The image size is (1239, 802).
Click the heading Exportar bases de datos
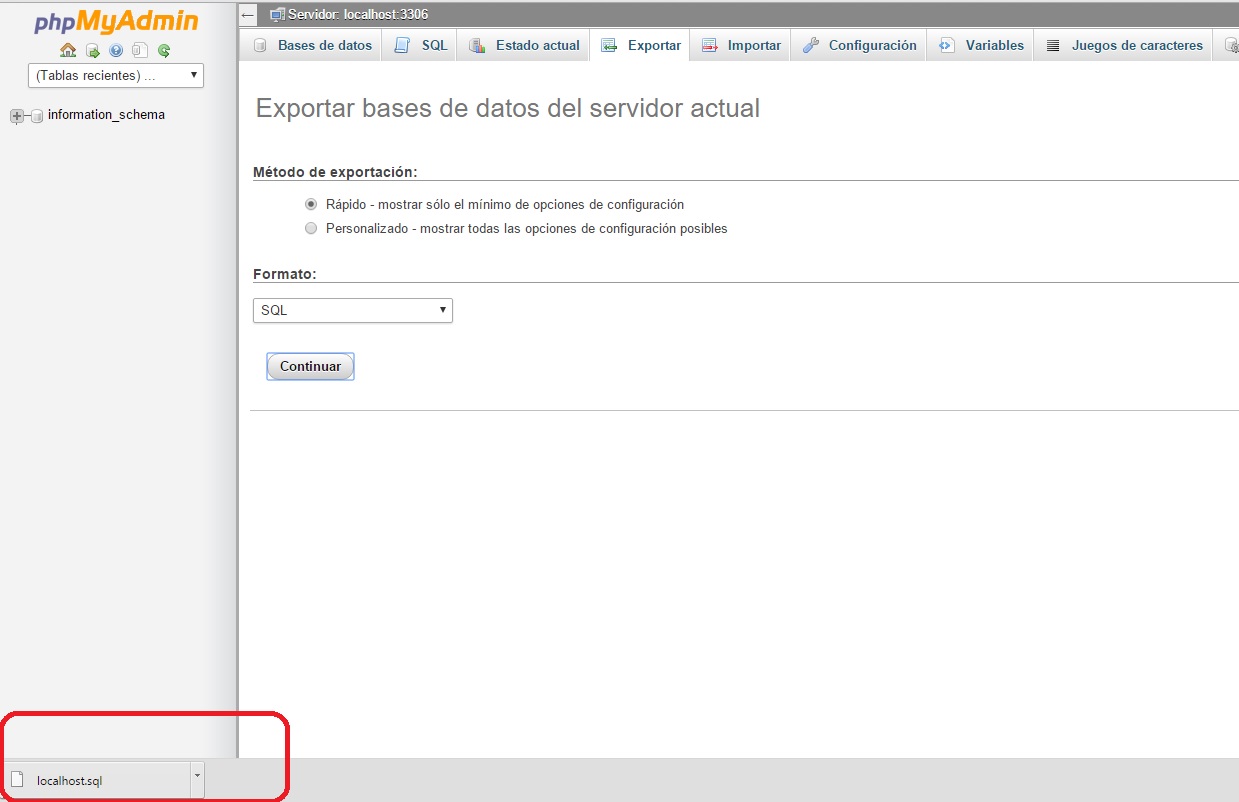pos(508,108)
